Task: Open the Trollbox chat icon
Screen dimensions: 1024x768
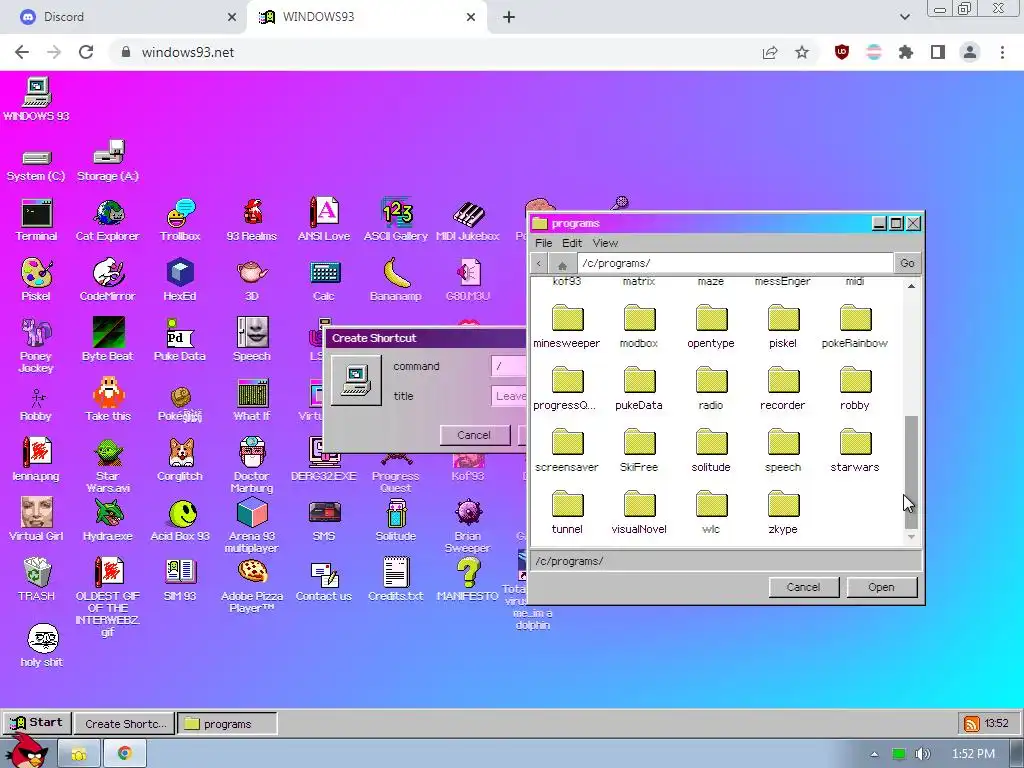Action: [180, 220]
